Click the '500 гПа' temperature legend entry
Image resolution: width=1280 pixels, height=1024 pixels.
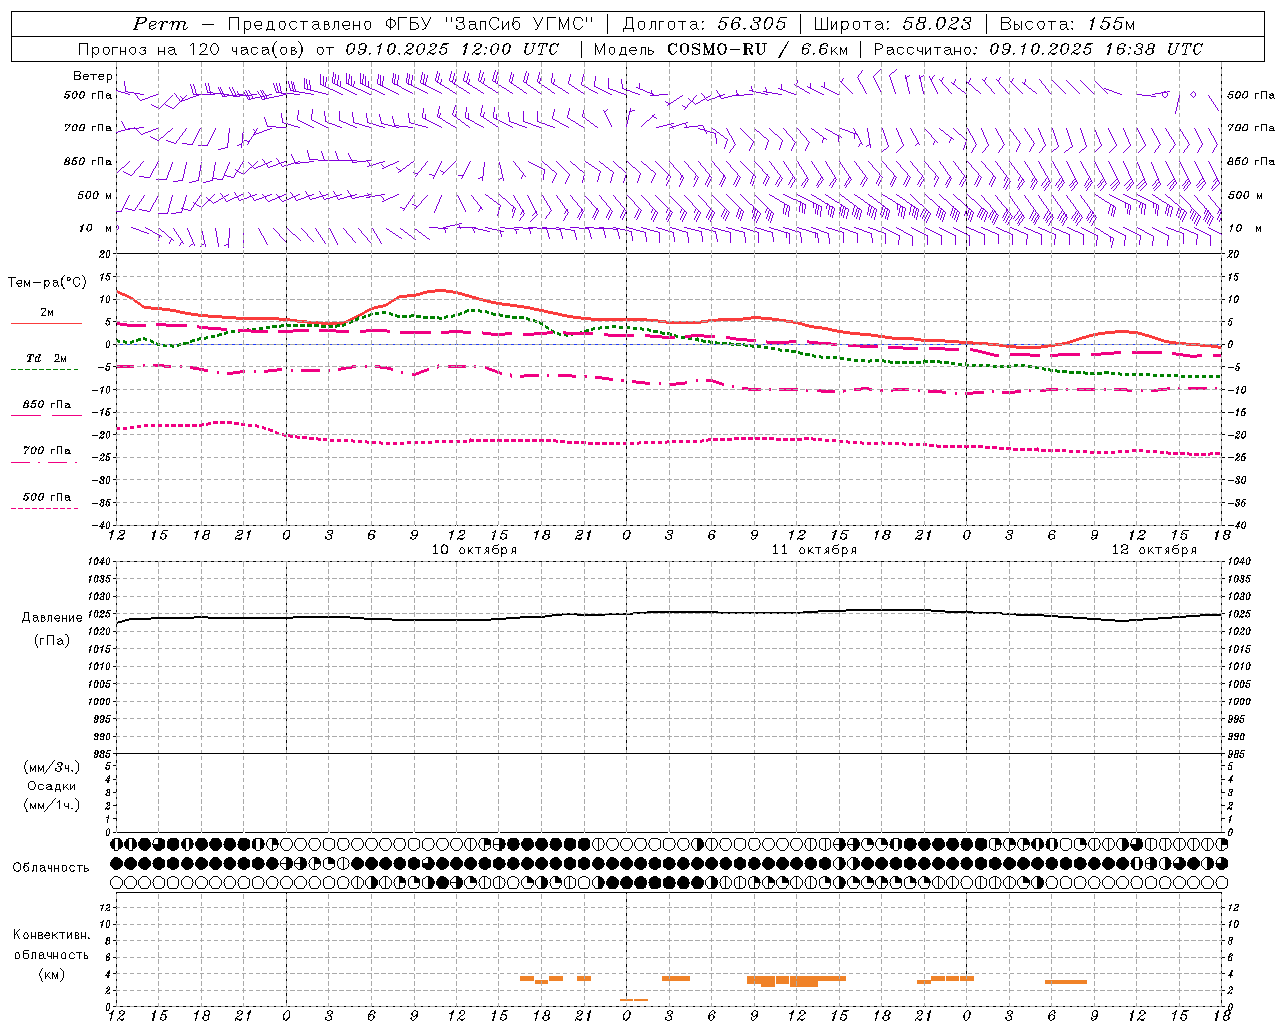(47, 496)
